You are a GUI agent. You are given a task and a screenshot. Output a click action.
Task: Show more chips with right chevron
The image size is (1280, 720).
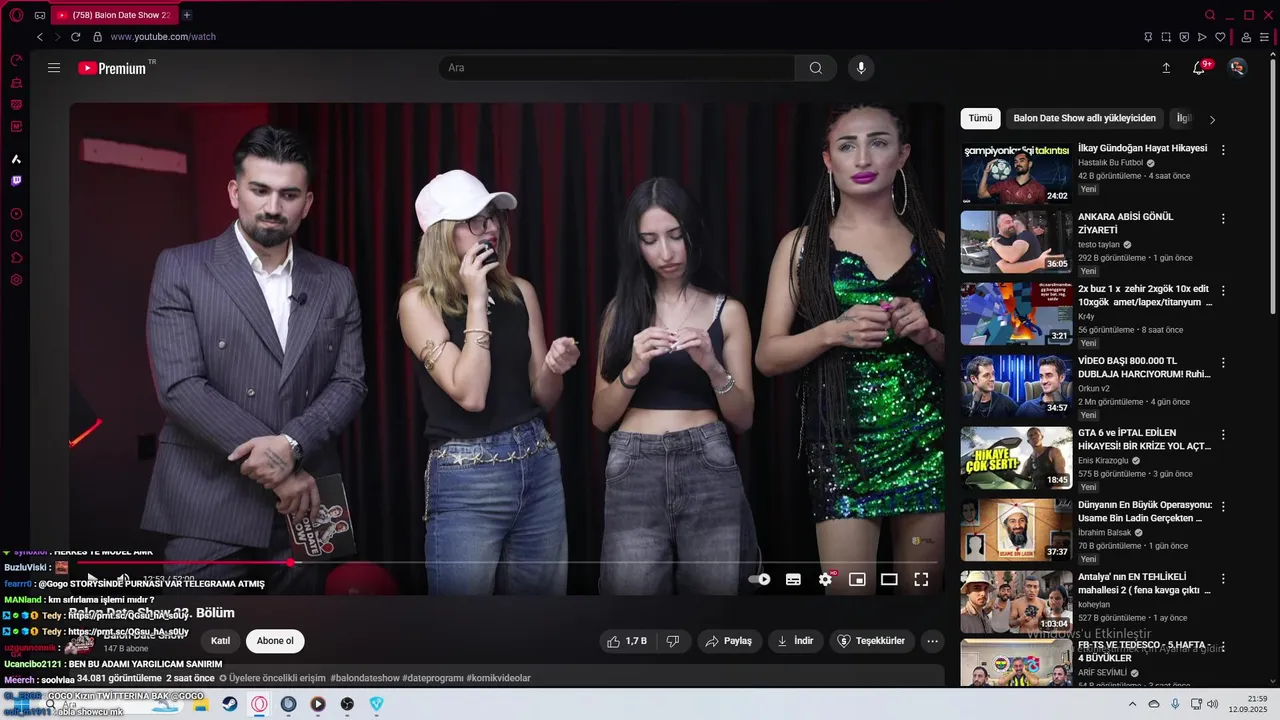coord(1212,119)
